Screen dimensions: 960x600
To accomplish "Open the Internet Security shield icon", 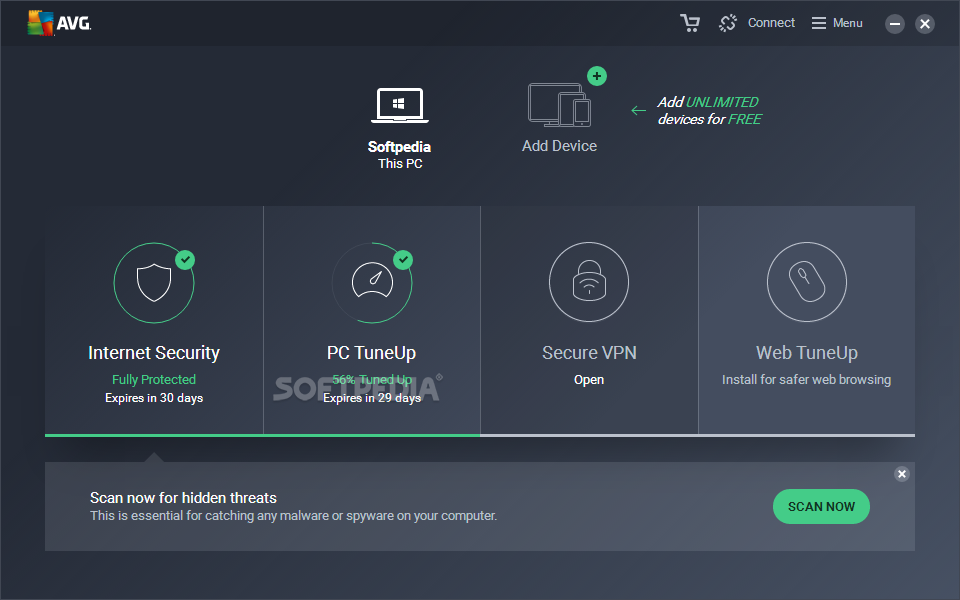I will click(x=154, y=283).
